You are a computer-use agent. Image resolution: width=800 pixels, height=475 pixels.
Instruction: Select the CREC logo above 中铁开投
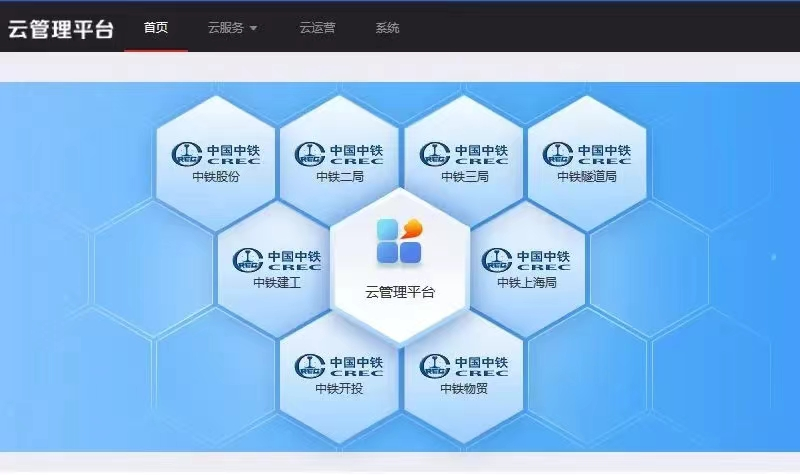tap(339, 366)
